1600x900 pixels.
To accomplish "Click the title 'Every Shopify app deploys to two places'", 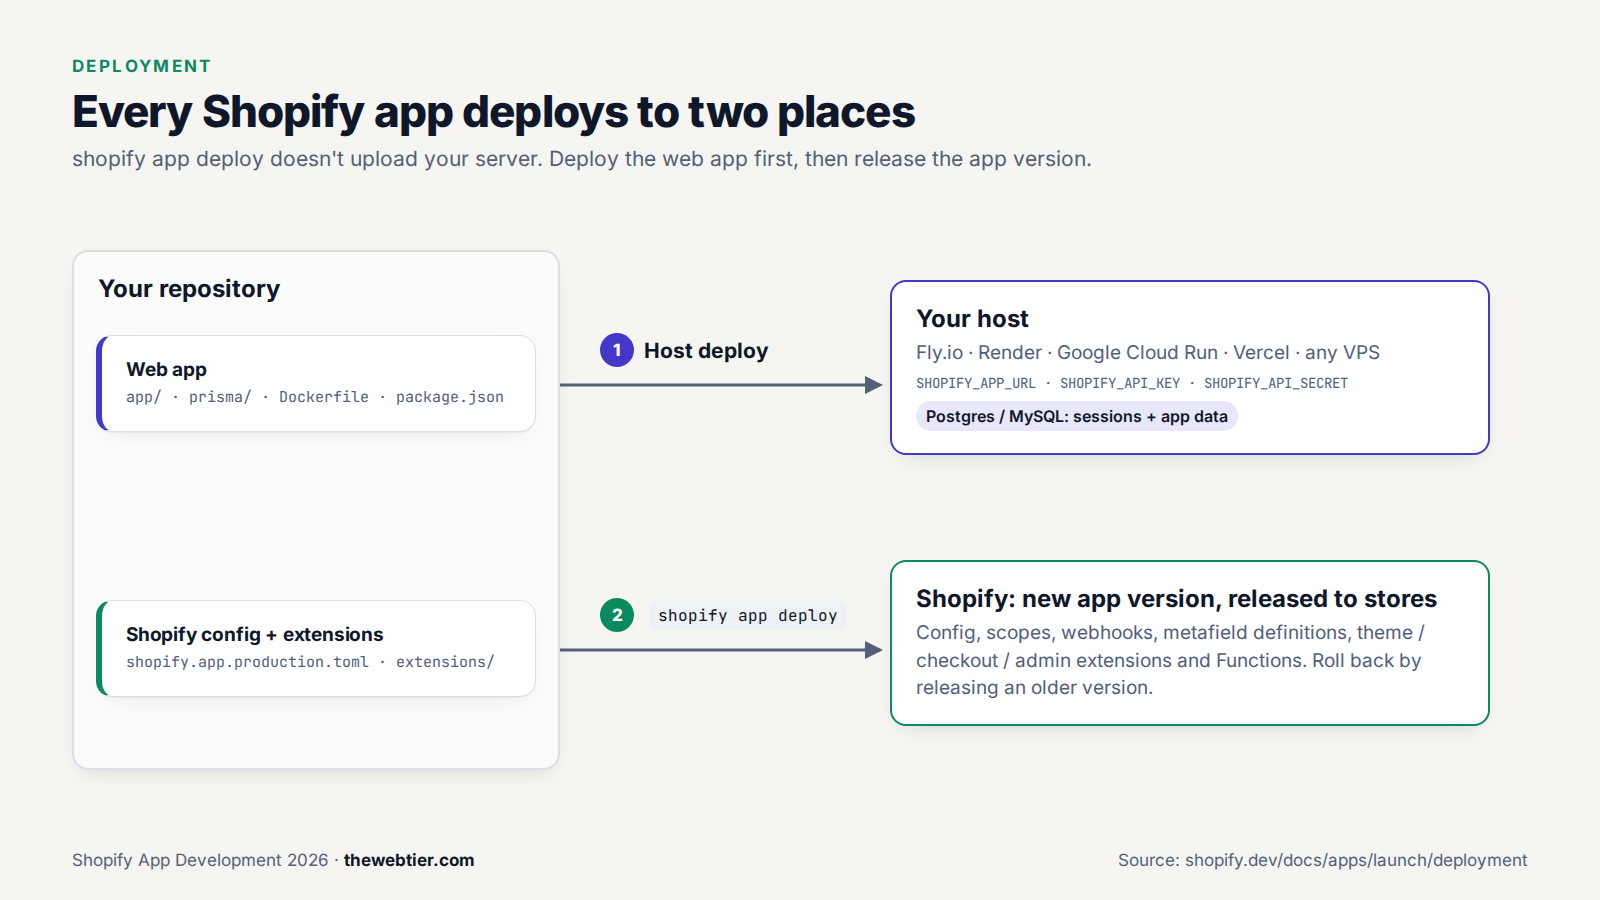I will [x=493, y=112].
